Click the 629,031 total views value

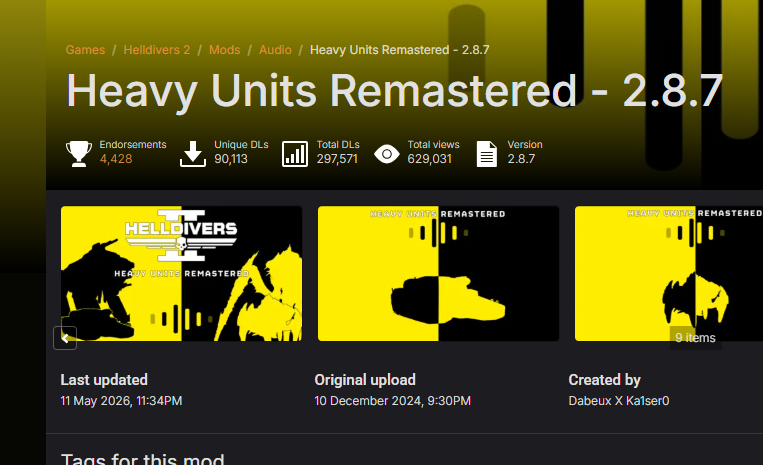(430, 159)
